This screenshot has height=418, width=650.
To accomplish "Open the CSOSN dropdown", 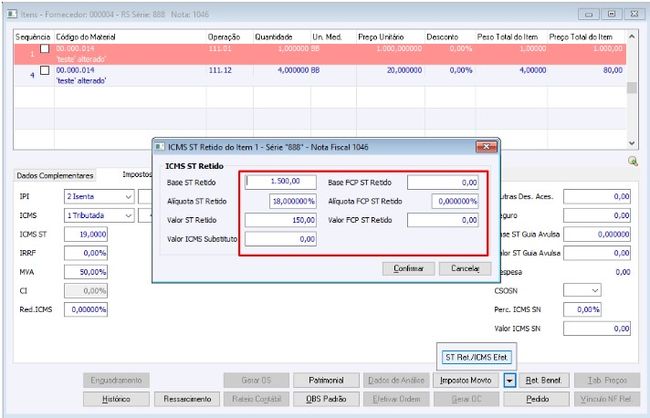I will (x=595, y=290).
